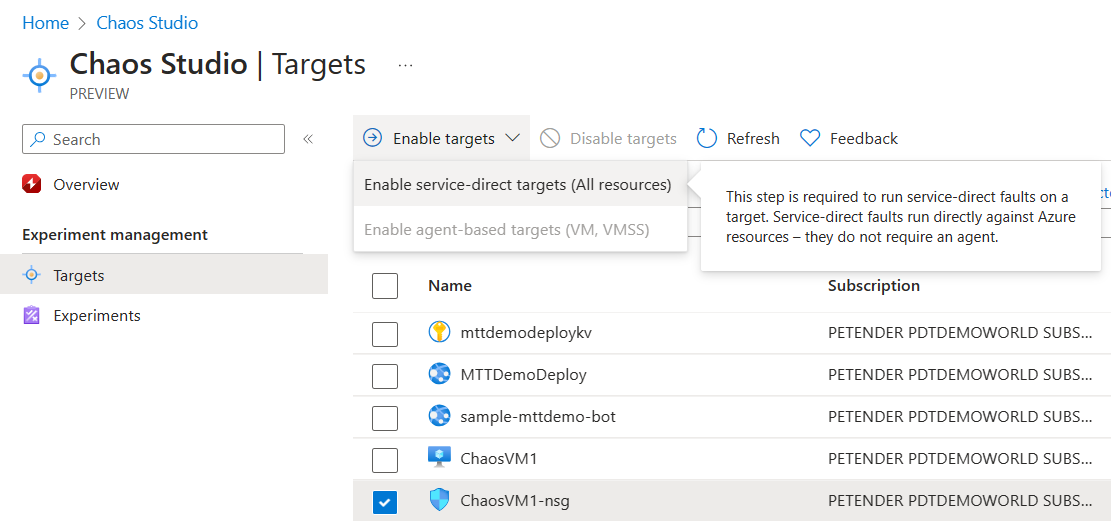Click the Disable targets button
This screenshot has width=1111, height=521.
pos(609,138)
